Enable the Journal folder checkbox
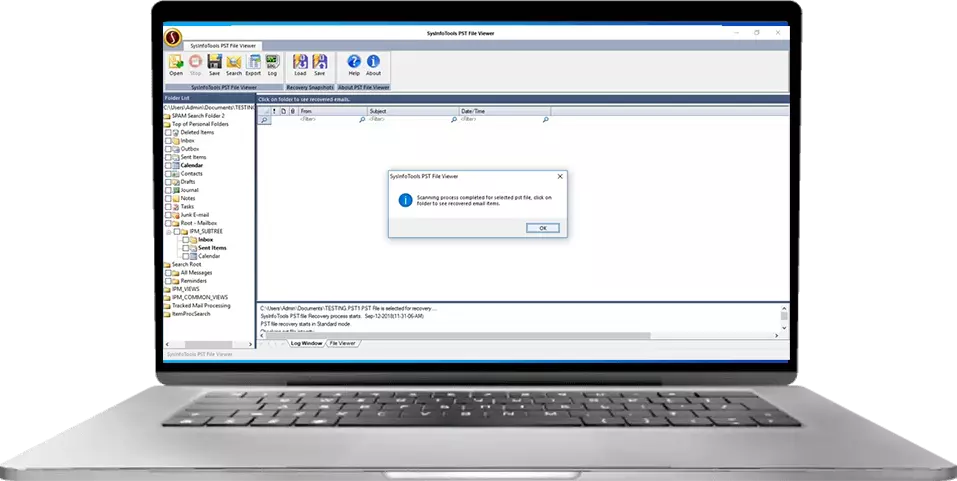This screenshot has height=481, width=957. click(x=168, y=190)
